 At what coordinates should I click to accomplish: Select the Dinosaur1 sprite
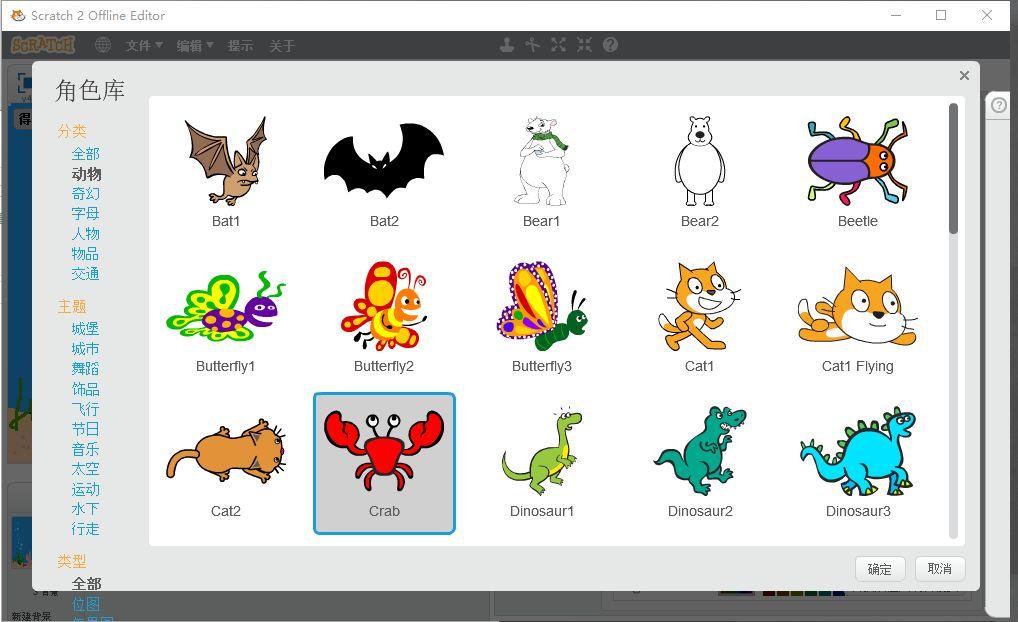coord(541,464)
